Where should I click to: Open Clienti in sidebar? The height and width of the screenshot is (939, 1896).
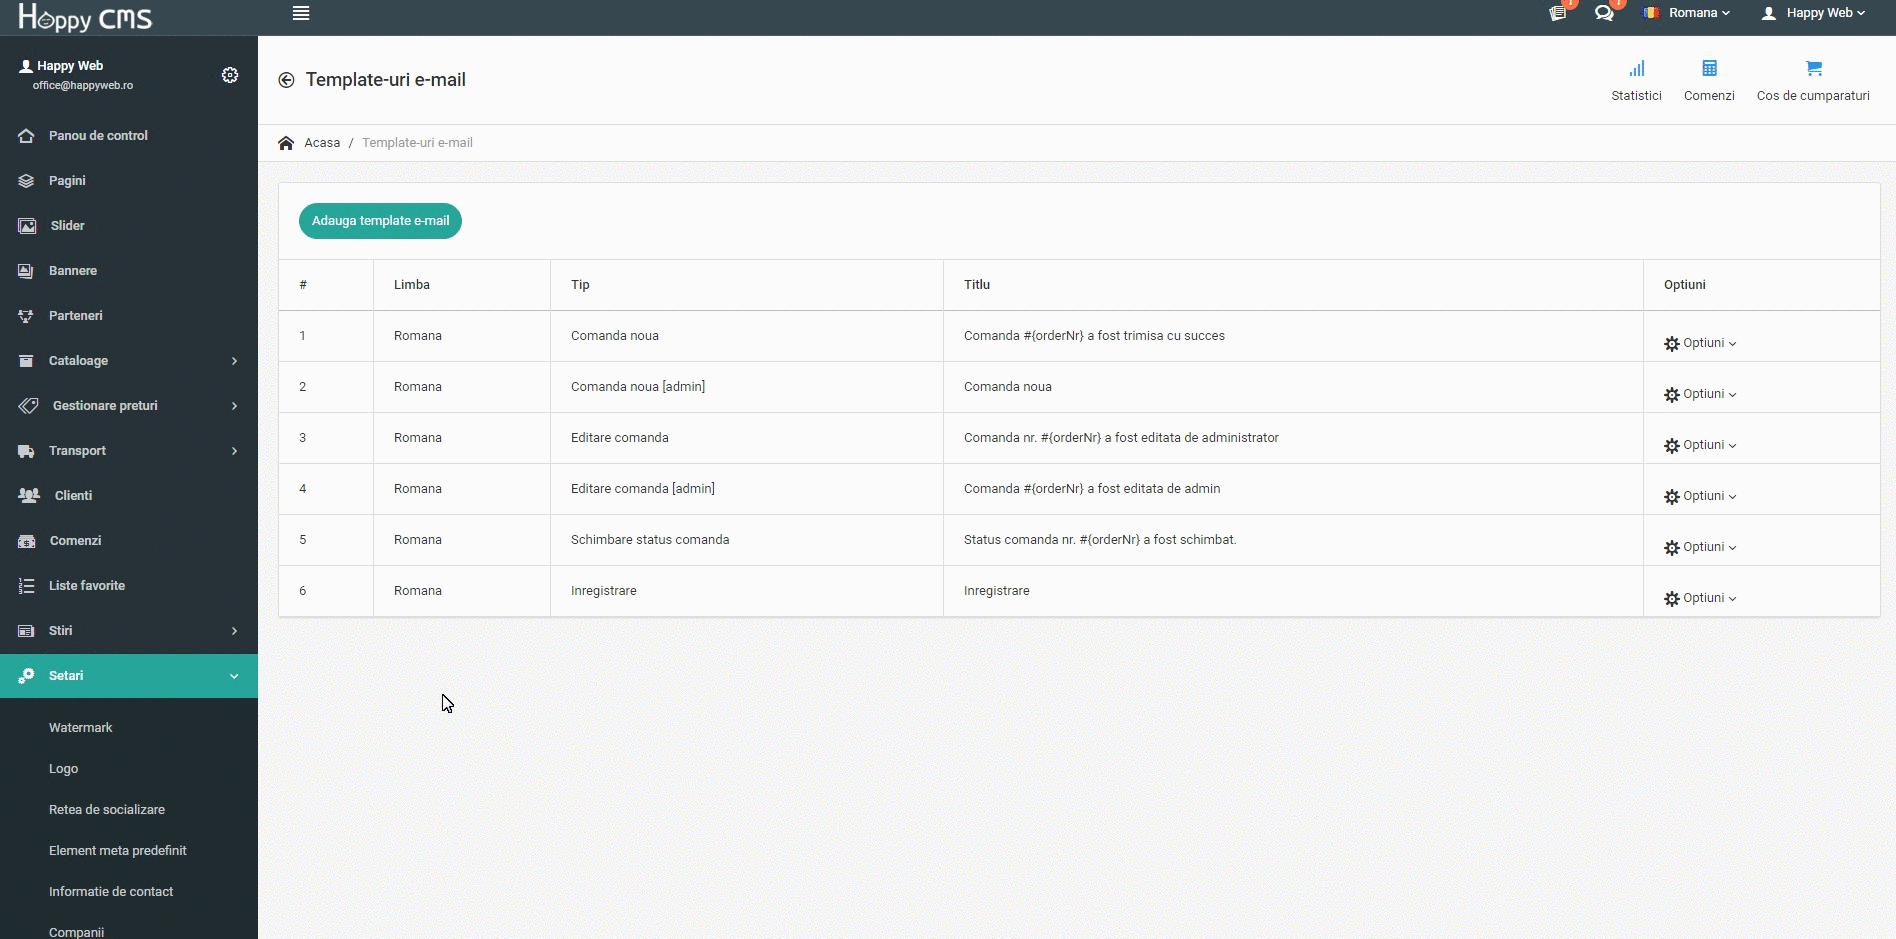tap(129, 496)
